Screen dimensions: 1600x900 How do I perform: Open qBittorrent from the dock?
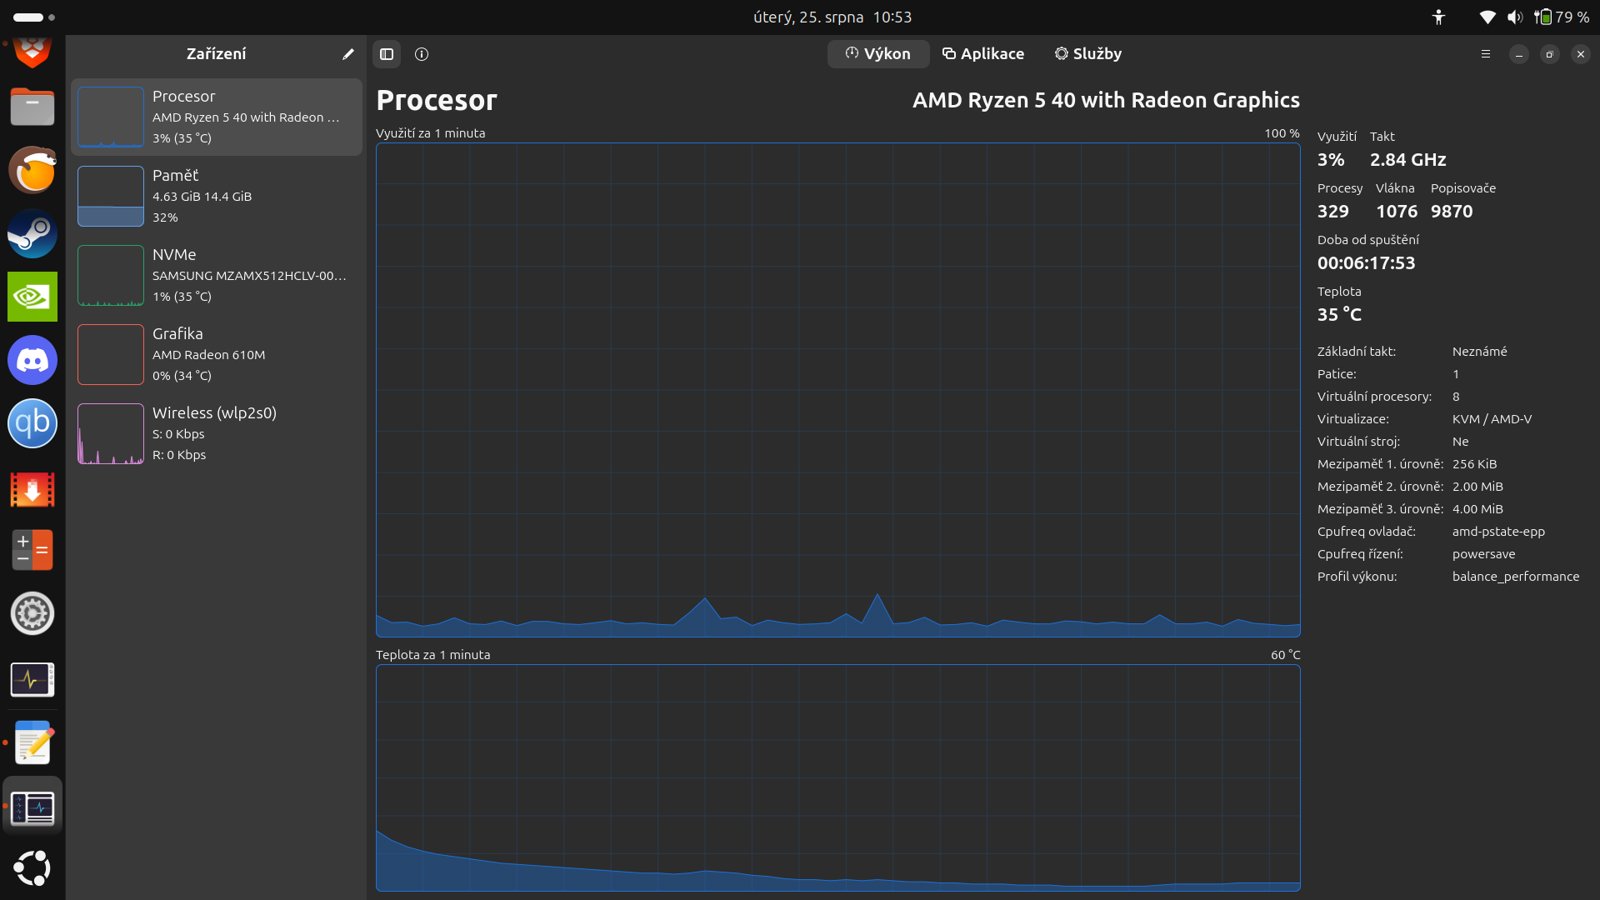point(33,423)
